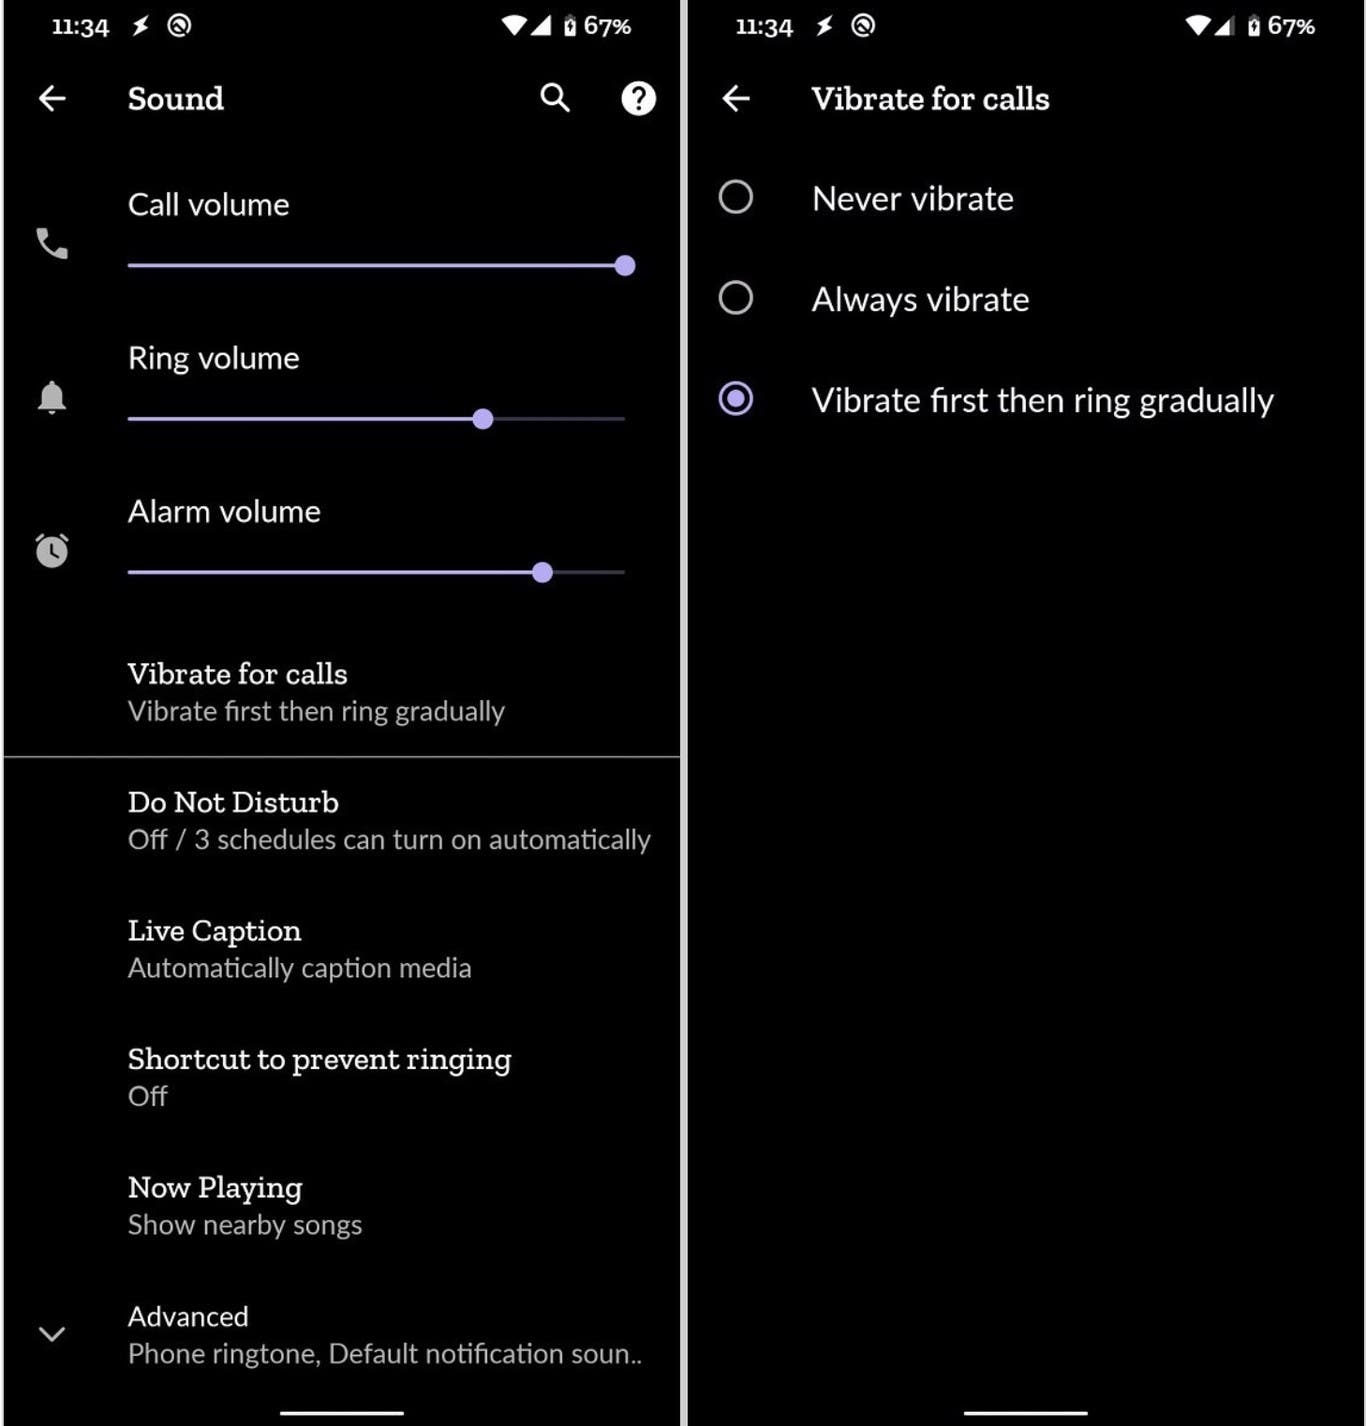Open Shortcut to prevent ringing
Screen dimensions: 1366x1426
[x=342, y=1077]
